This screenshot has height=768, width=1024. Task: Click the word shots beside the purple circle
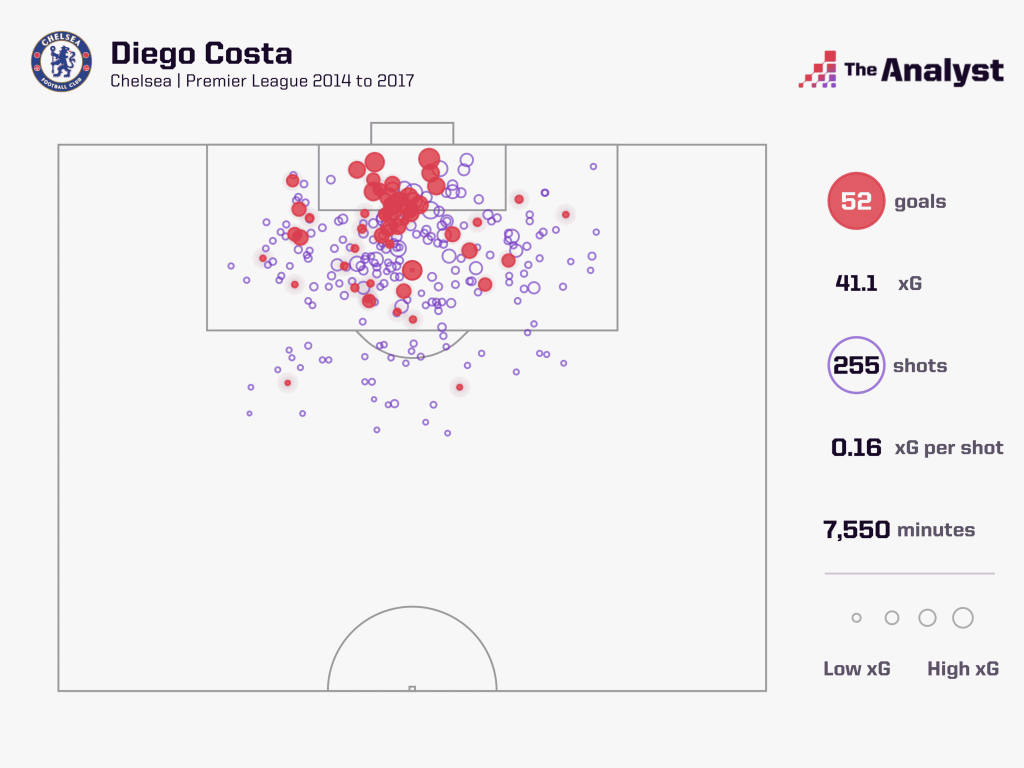coord(920,365)
